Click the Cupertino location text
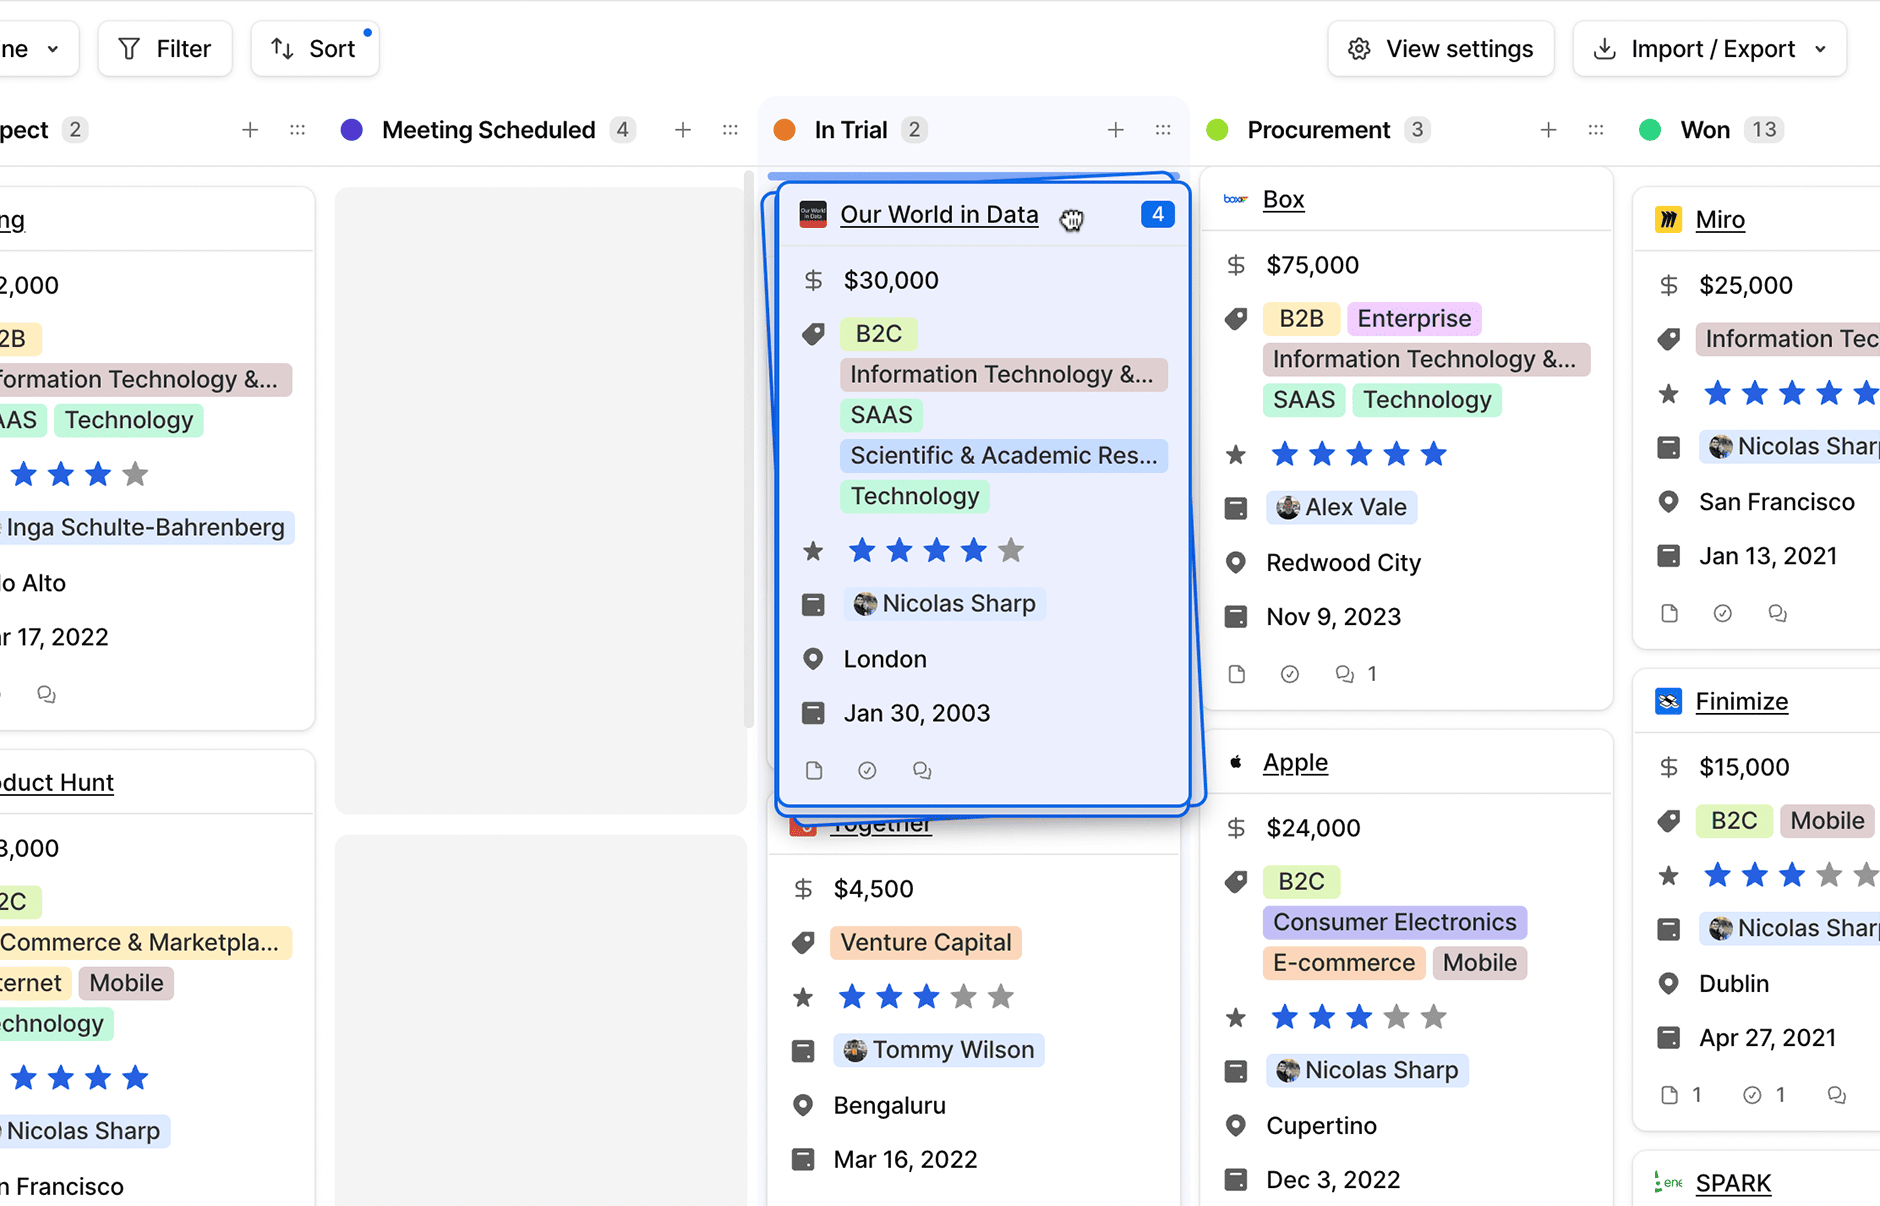The width and height of the screenshot is (1880, 1206). 1321,1126
